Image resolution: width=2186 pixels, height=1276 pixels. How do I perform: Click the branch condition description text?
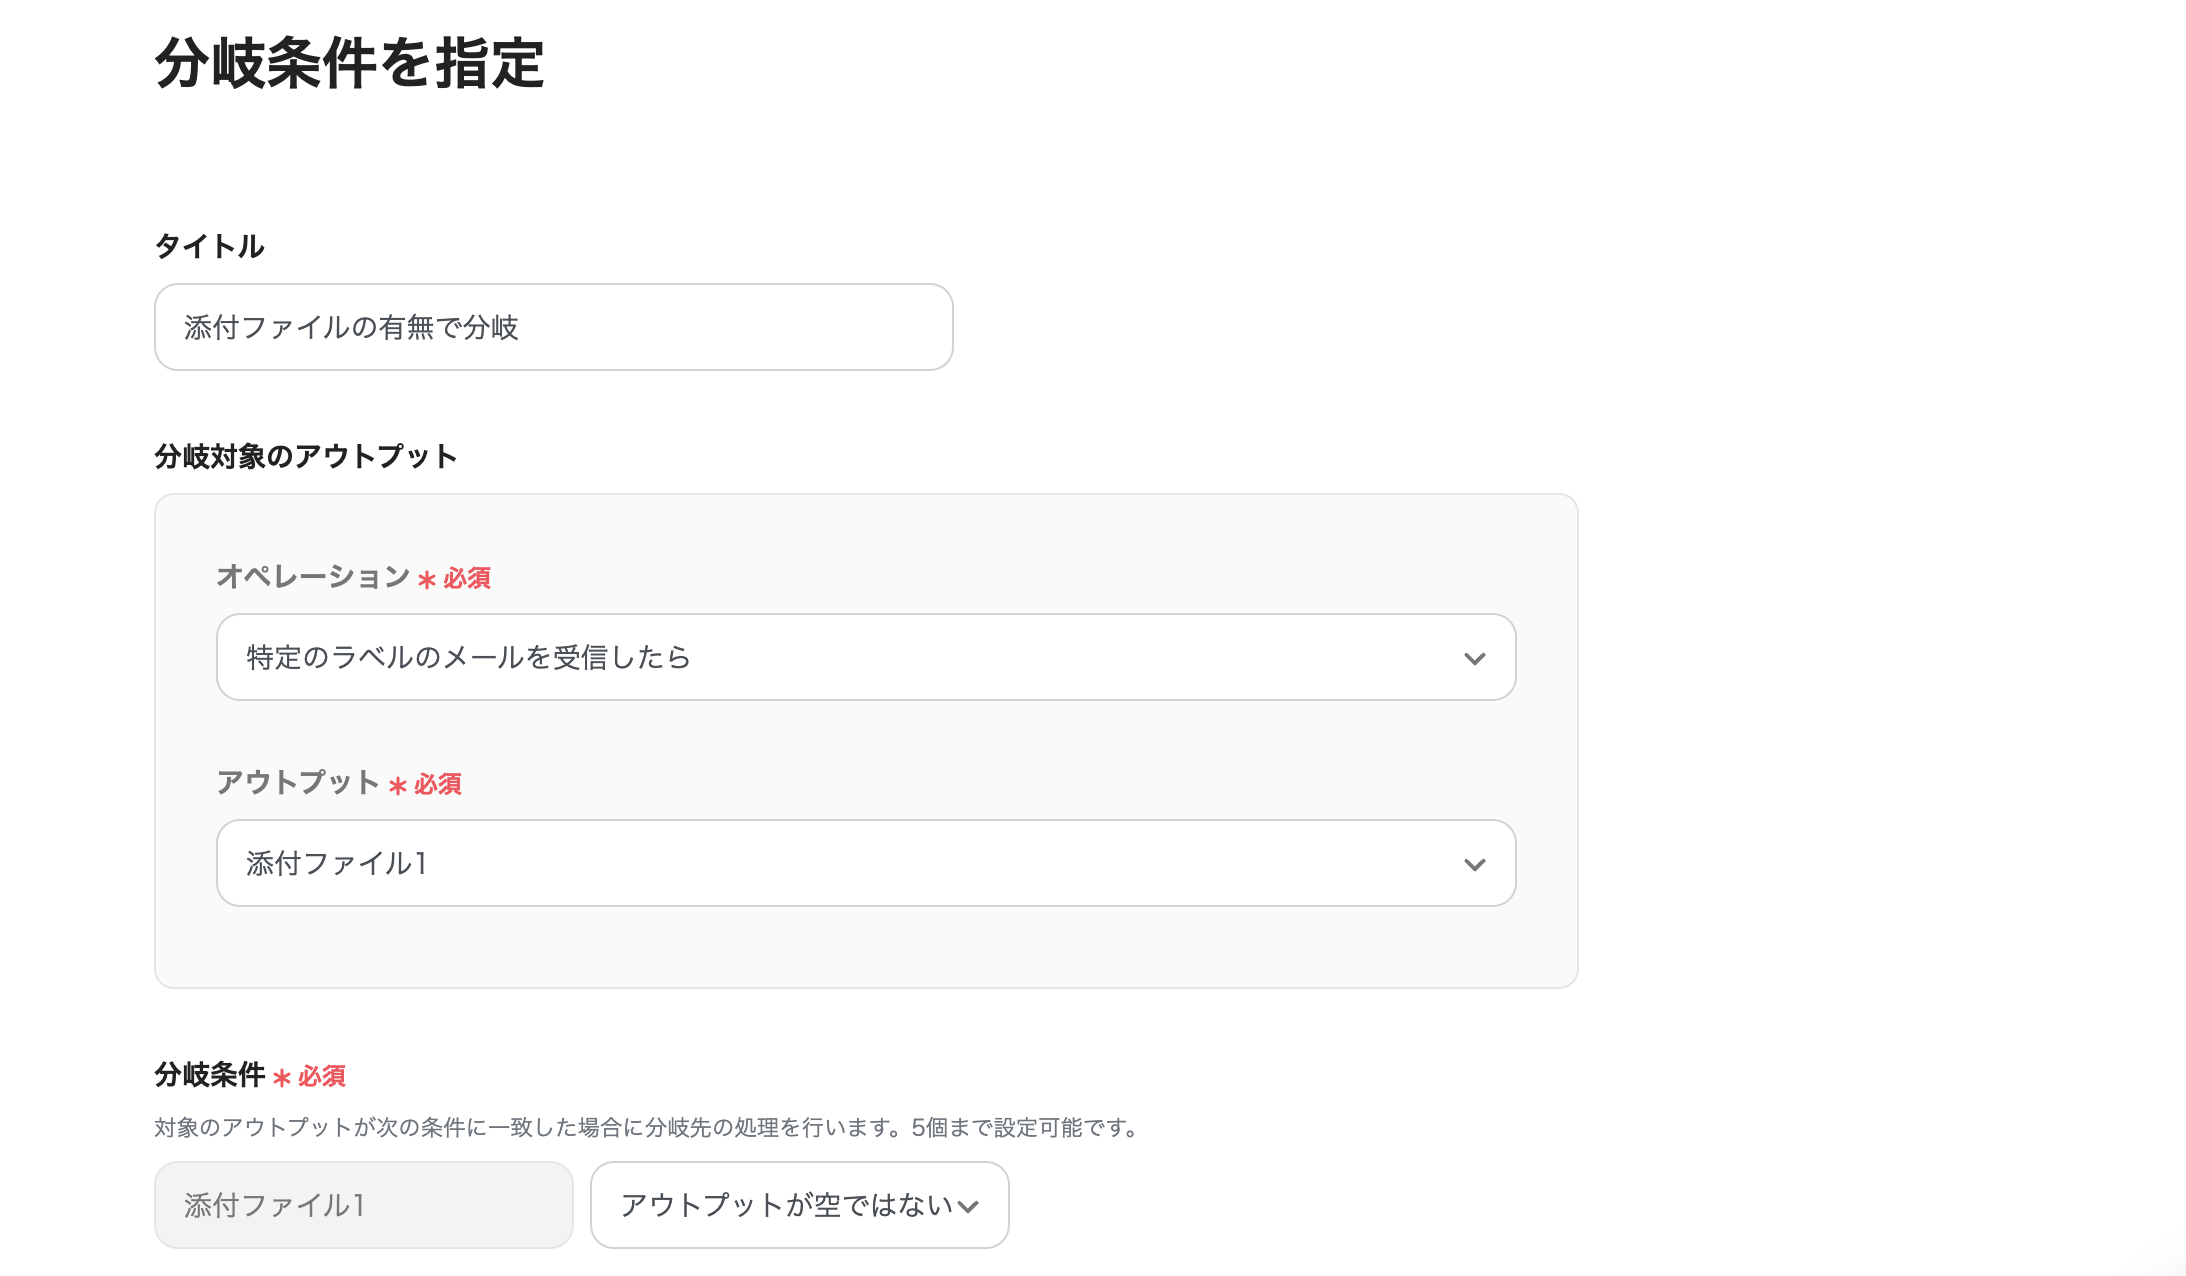643,1129
